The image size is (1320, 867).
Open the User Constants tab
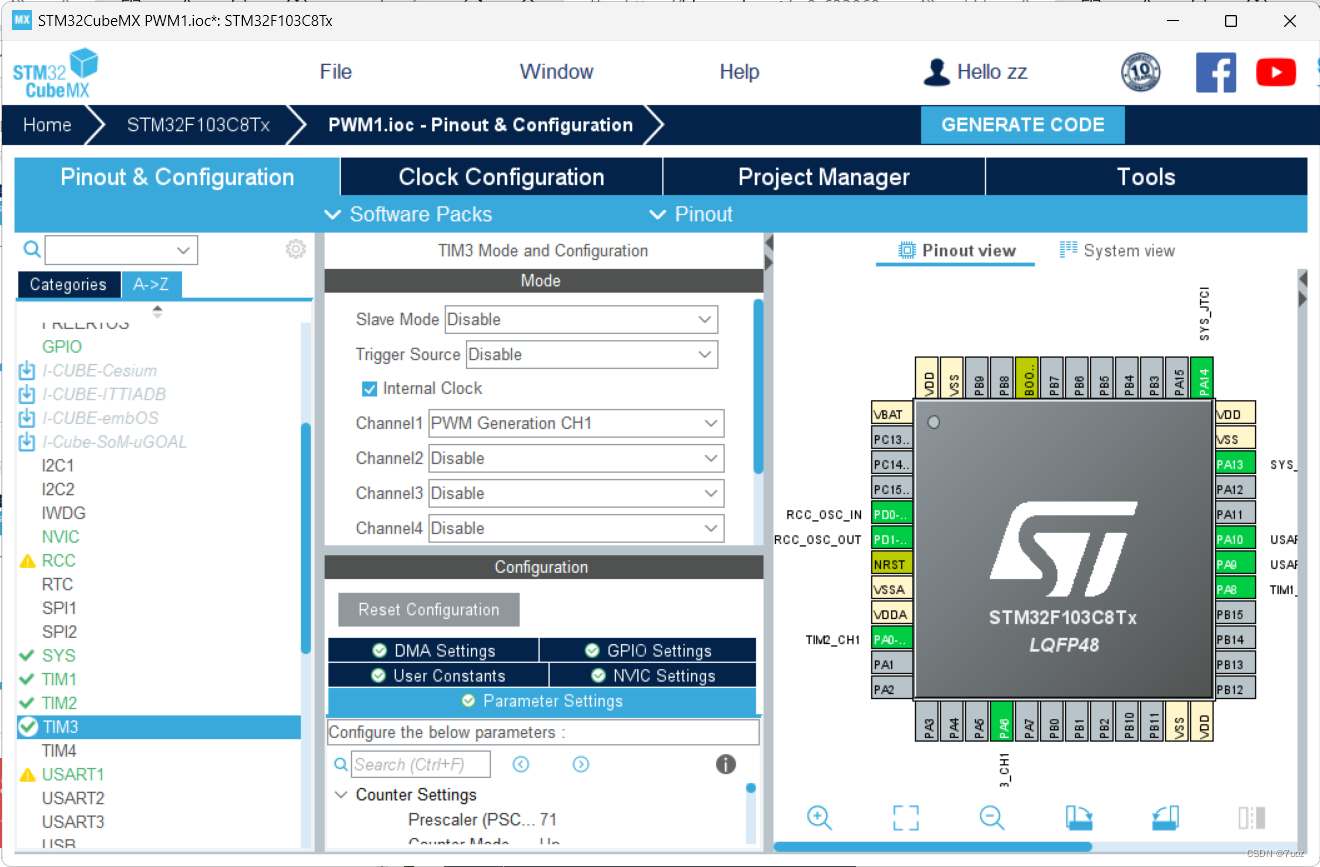[438, 676]
